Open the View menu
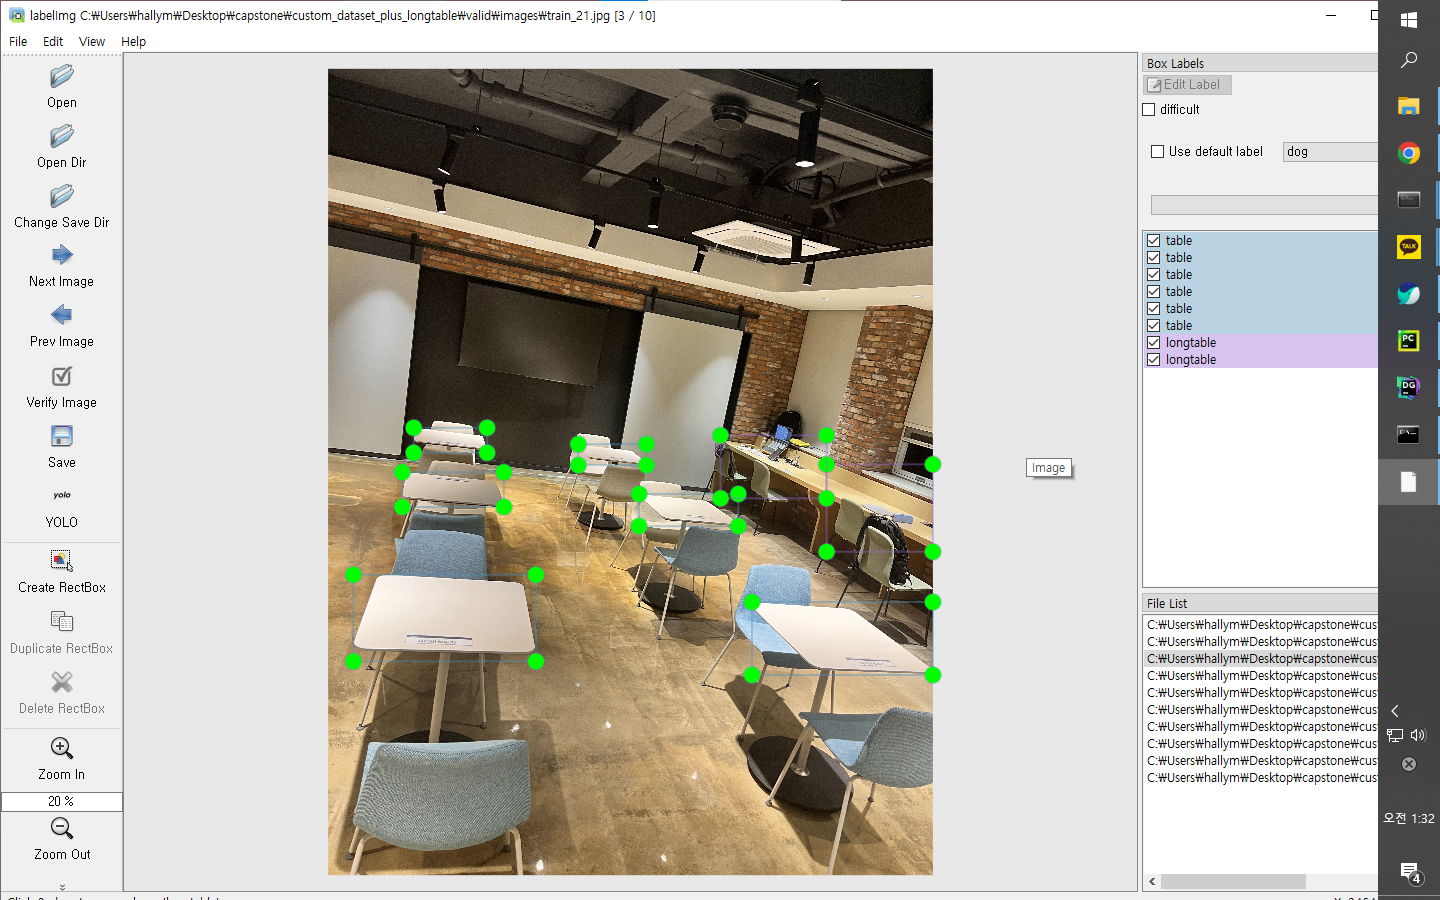Image resolution: width=1440 pixels, height=900 pixels. point(92,41)
